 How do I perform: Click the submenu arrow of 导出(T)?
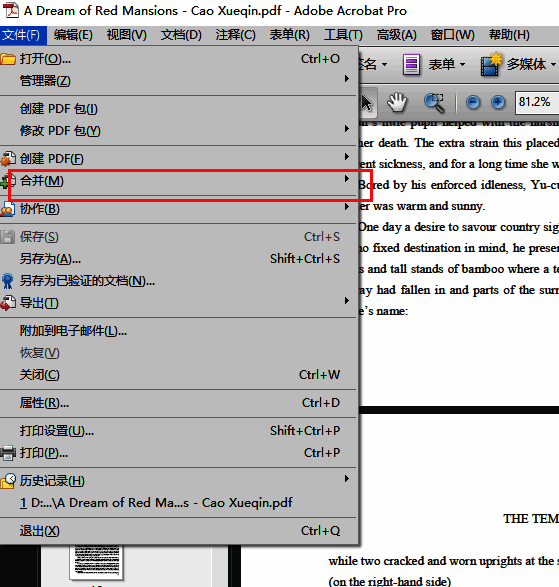(347, 301)
